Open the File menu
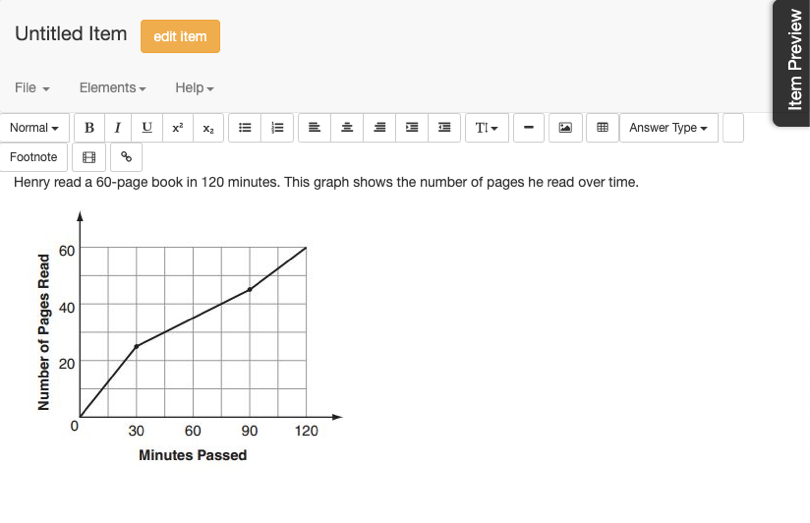The image size is (810, 523). coord(32,88)
